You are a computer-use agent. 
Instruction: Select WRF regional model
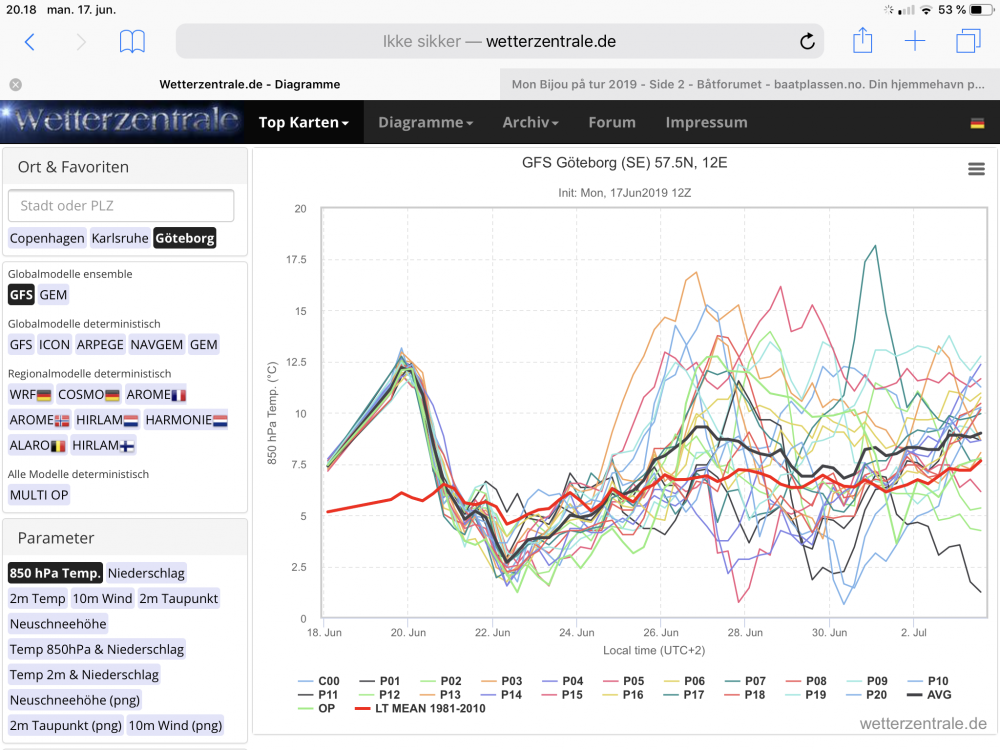click(x=30, y=395)
